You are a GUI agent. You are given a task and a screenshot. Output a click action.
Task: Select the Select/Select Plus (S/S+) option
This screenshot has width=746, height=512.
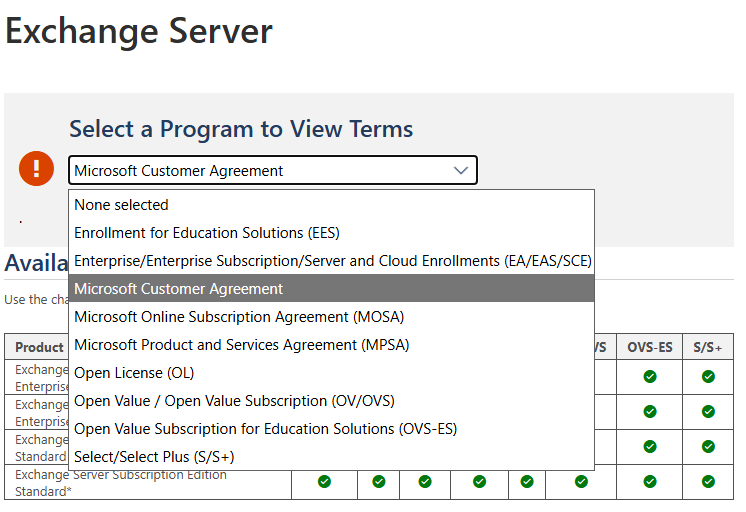coord(331,457)
